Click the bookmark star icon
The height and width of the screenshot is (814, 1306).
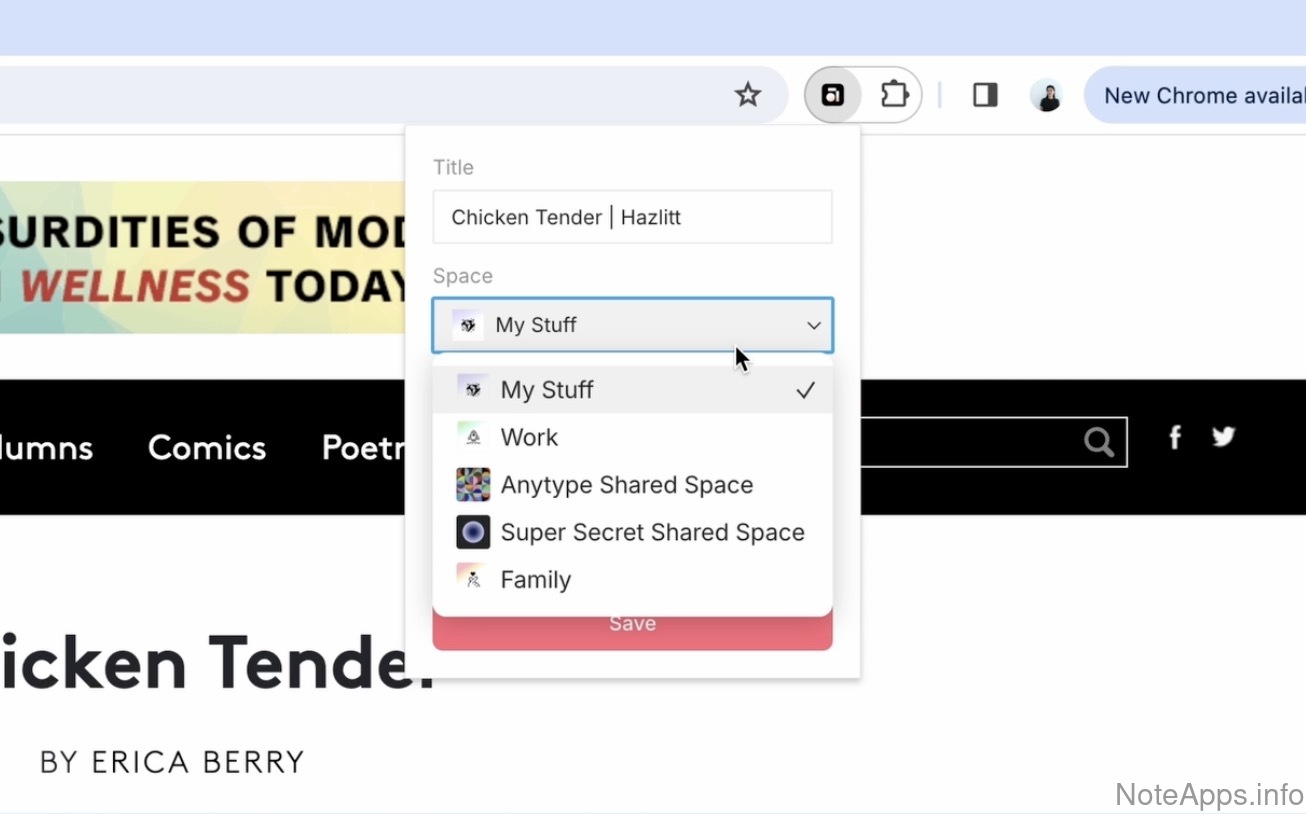coord(747,95)
